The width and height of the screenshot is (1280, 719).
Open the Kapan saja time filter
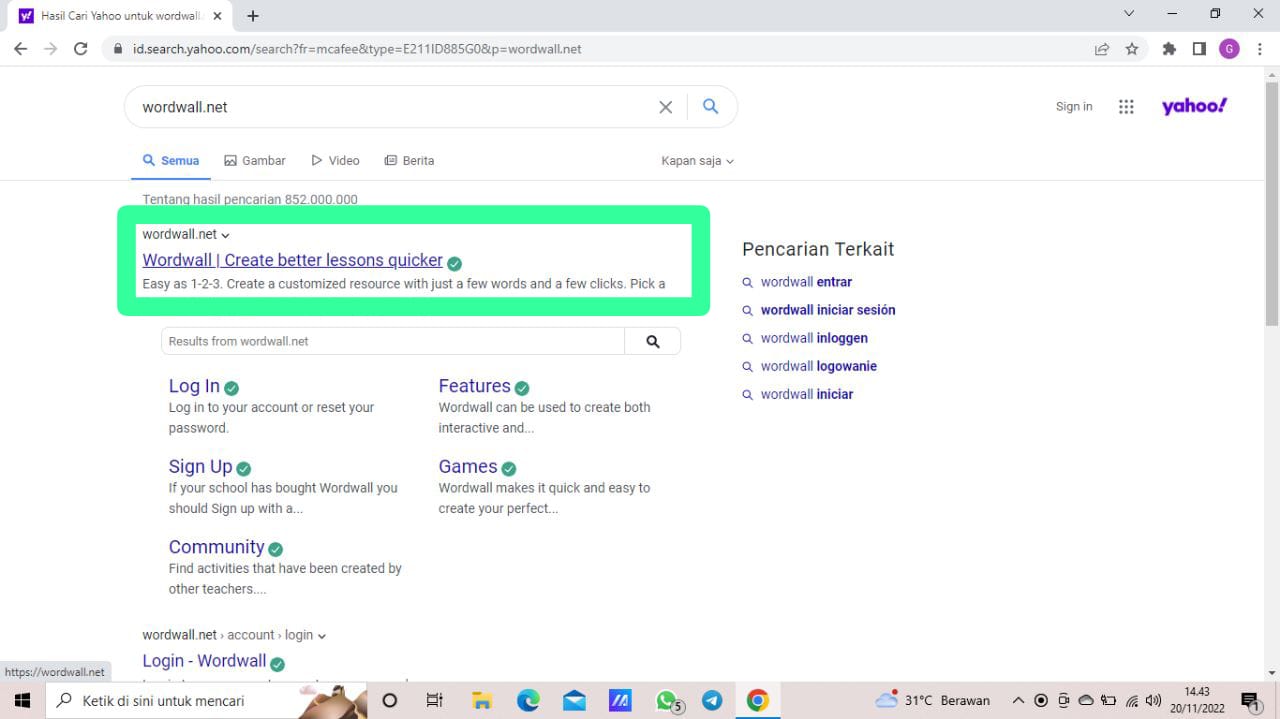pyautogui.click(x=697, y=161)
